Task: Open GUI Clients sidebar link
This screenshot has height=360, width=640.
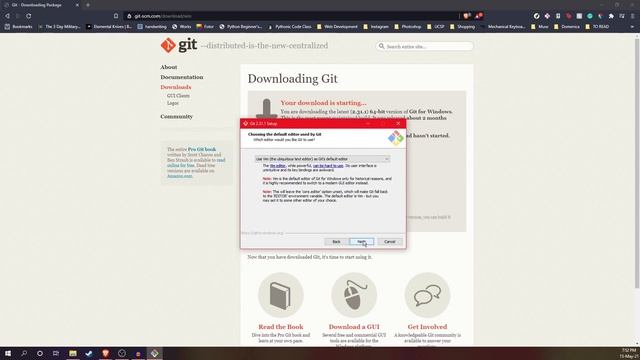Action: pyautogui.click(x=178, y=96)
